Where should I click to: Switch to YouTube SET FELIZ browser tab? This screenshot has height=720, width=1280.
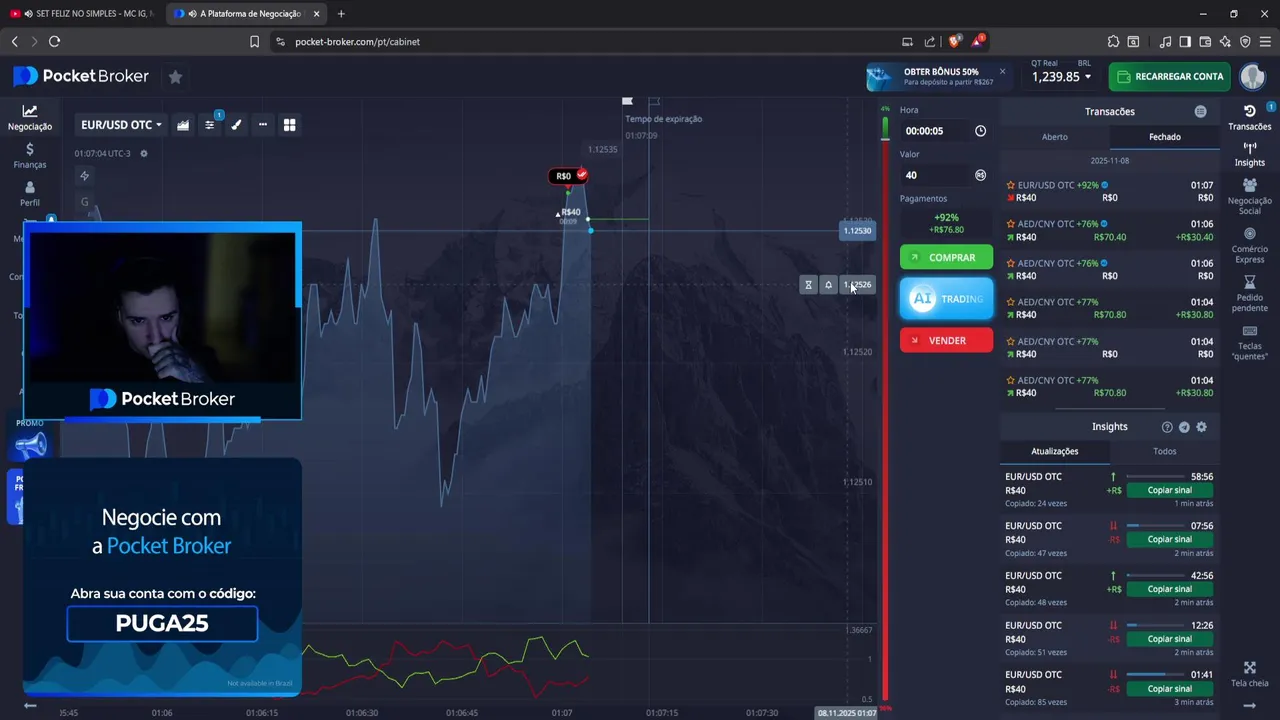tap(82, 14)
